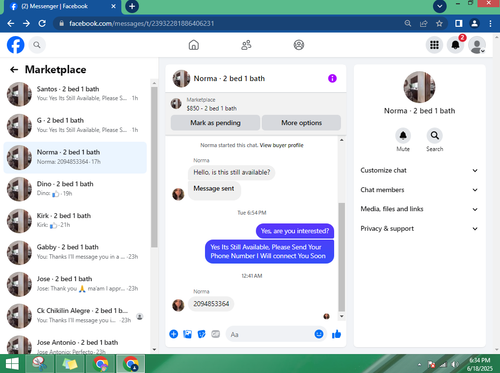Expand Media, files and links section

(419, 209)
